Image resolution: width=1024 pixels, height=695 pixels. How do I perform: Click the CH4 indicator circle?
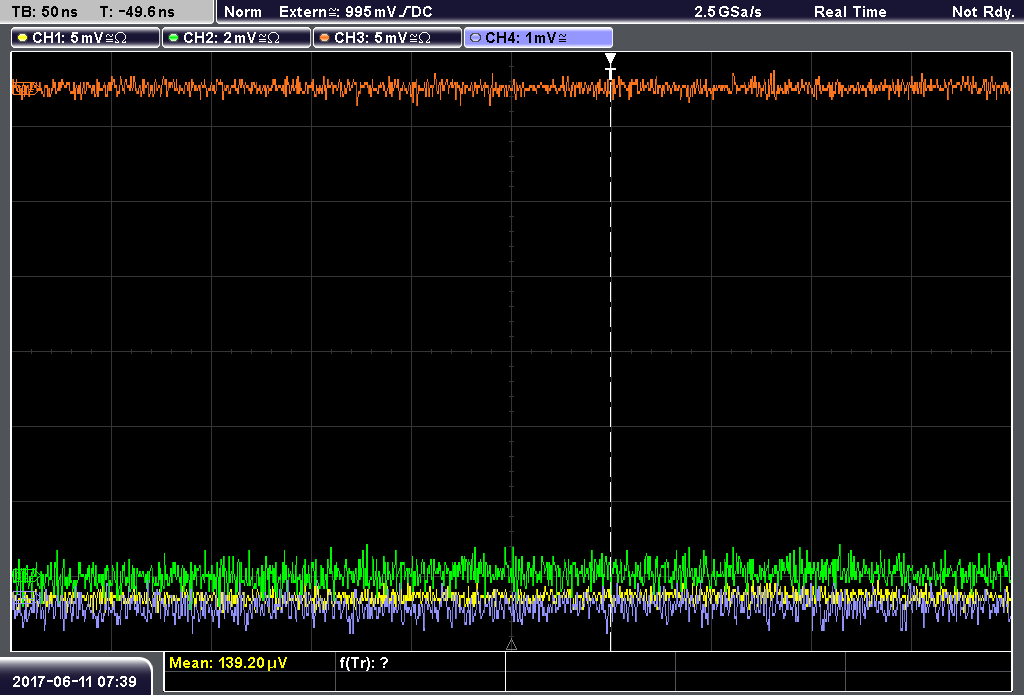tap(475, 38)
